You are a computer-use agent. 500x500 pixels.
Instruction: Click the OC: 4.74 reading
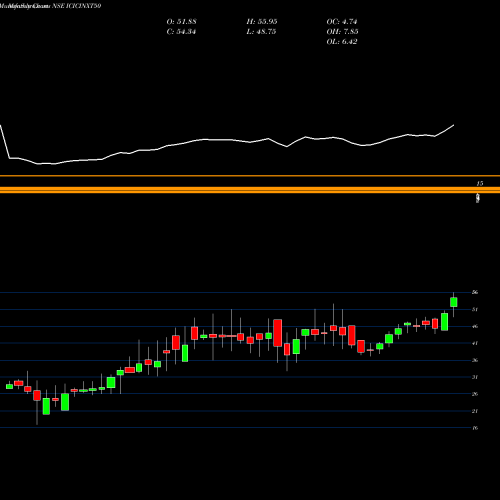click(x=342, y=22)
